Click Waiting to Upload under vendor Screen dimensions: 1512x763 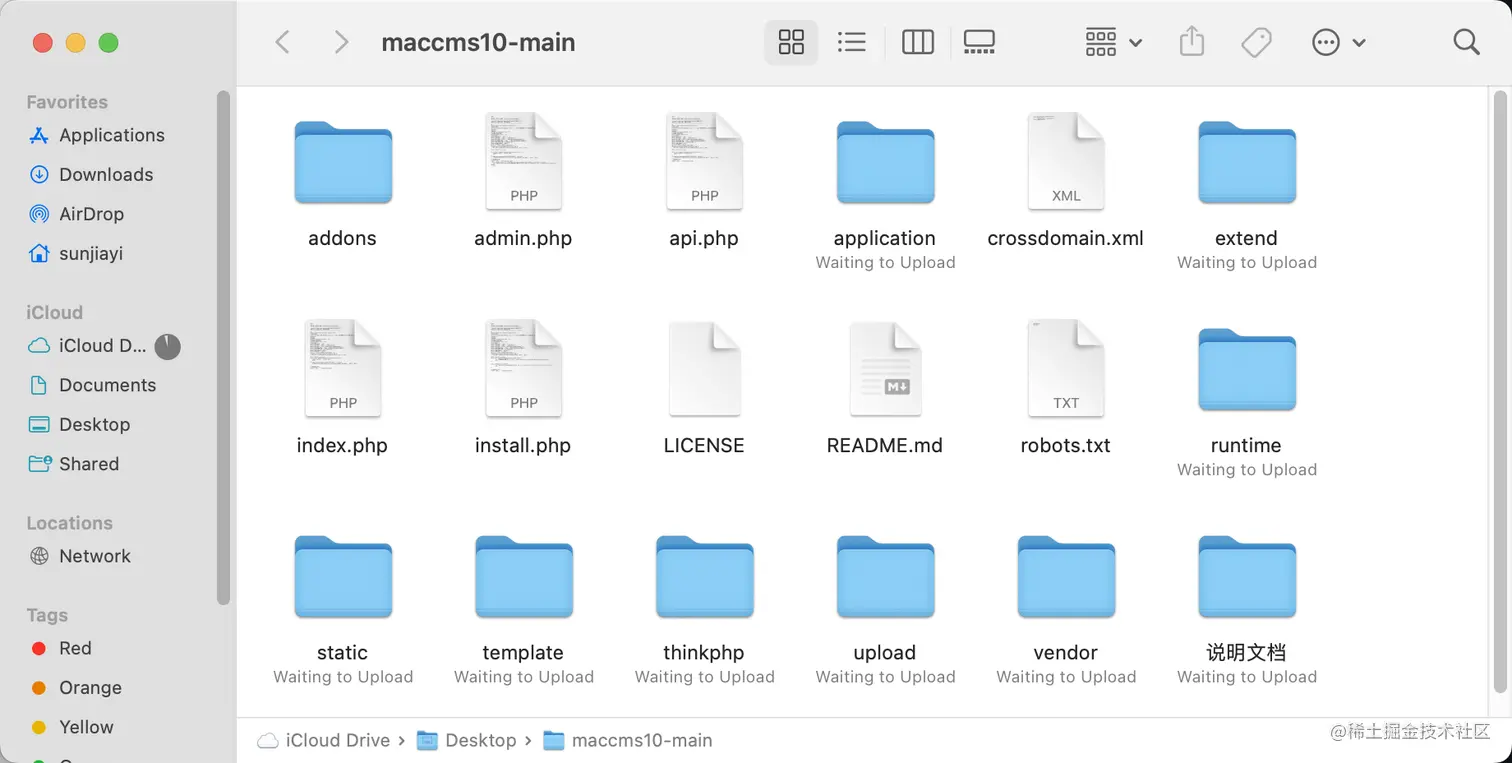point(1066,677)
